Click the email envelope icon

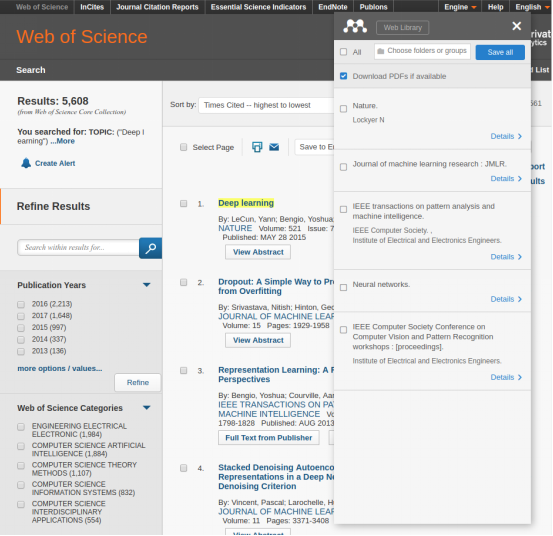tap(274, 147)
